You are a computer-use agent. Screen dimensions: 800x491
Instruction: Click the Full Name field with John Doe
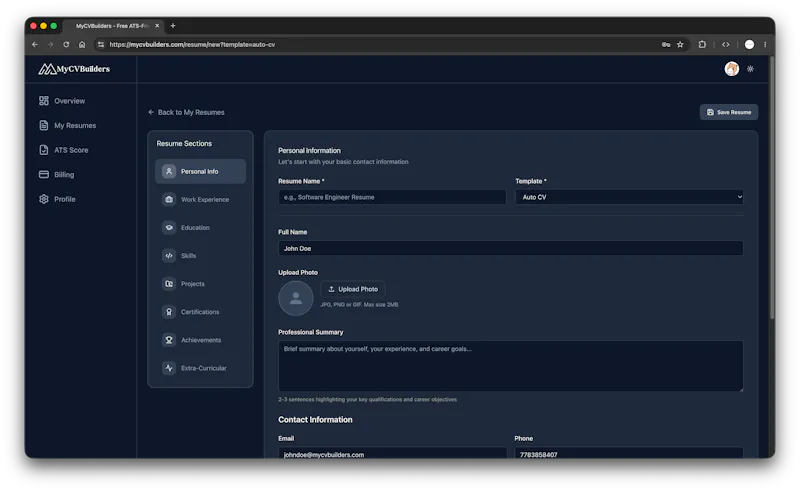[x=510, y=249]
